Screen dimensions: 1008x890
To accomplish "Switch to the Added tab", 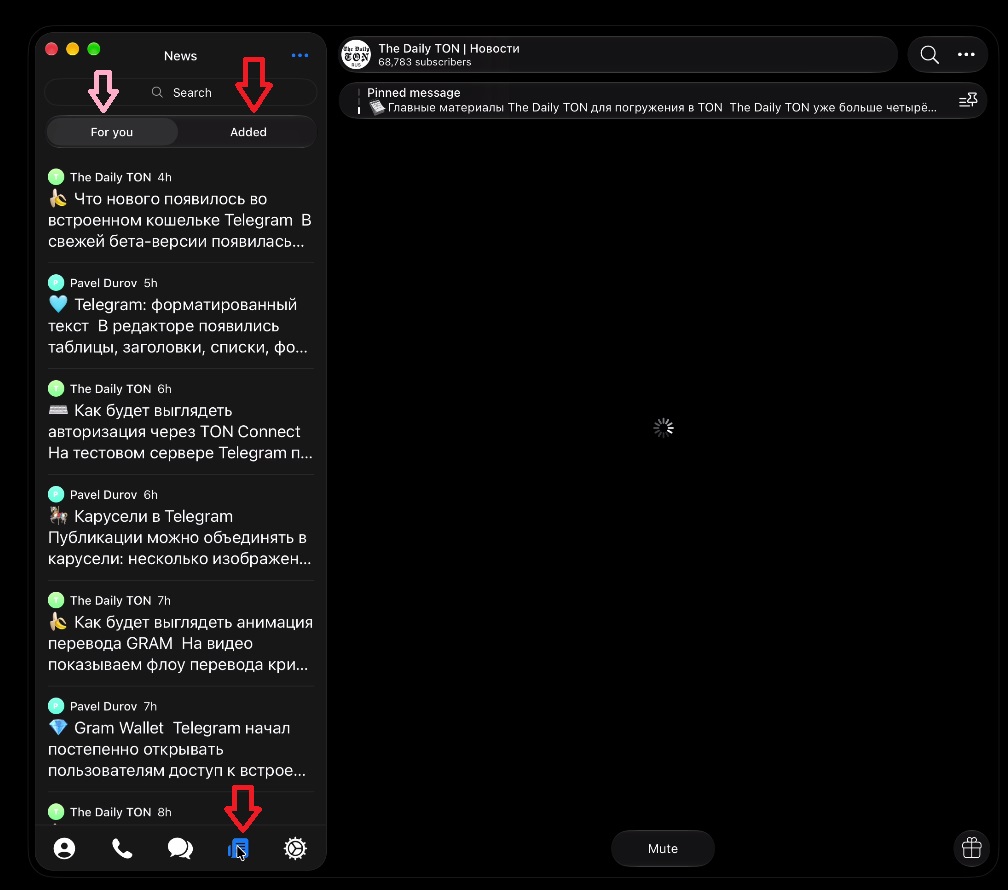I will point(248,132).
